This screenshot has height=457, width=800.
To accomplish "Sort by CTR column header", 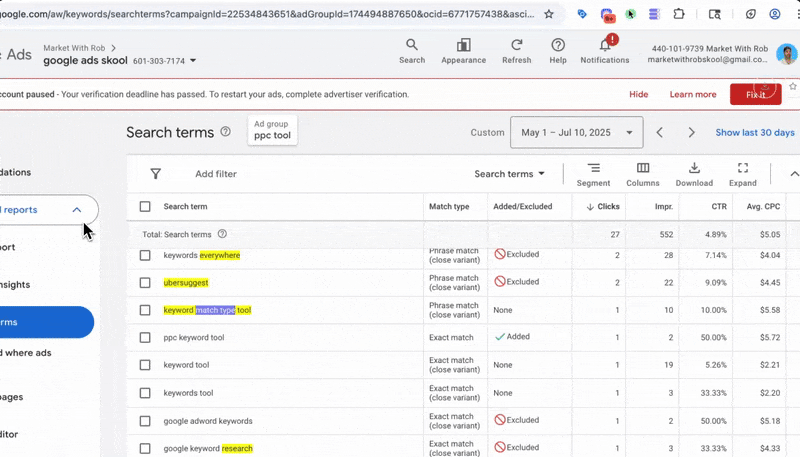I will [x=719, y=207].
